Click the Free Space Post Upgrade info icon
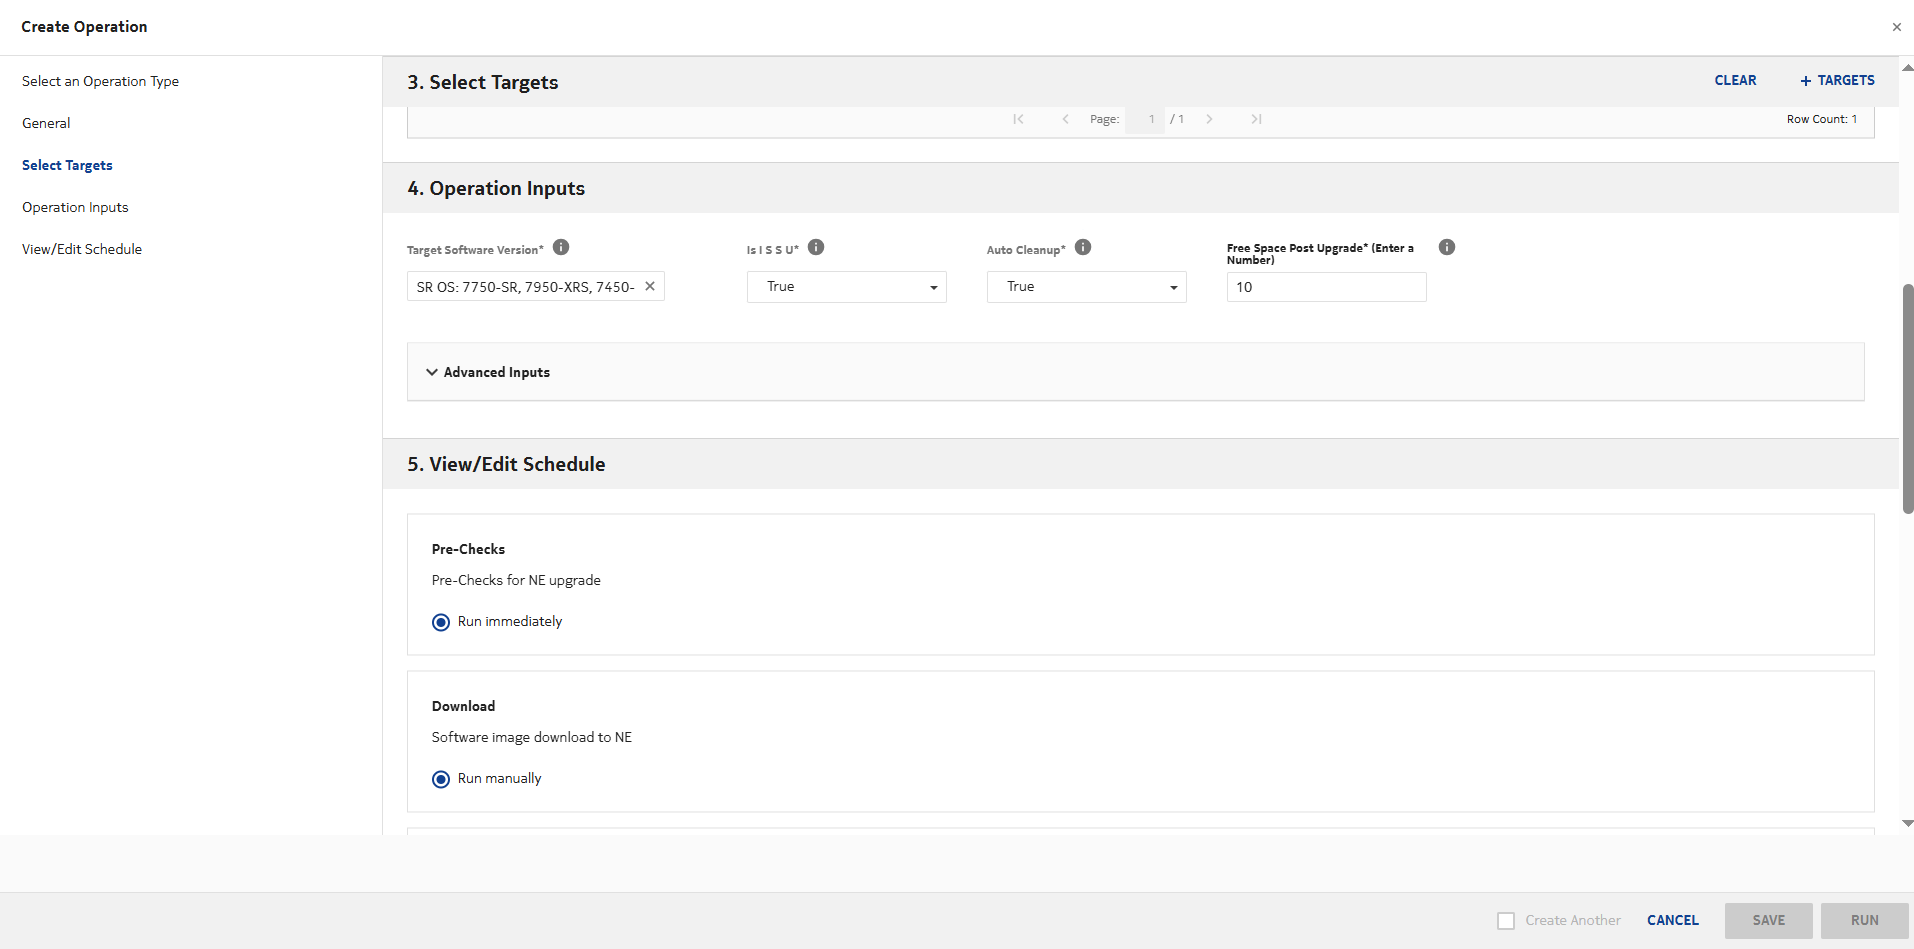Screen dimensions: 1914x949 click(1447, 247)
